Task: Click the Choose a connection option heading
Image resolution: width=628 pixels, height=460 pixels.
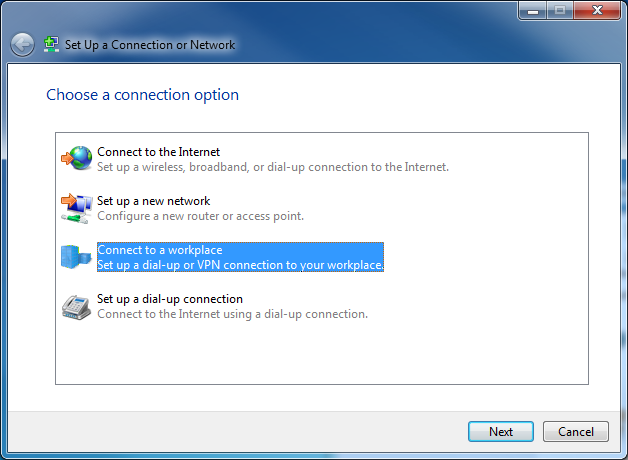Action: tap(143, 95)
